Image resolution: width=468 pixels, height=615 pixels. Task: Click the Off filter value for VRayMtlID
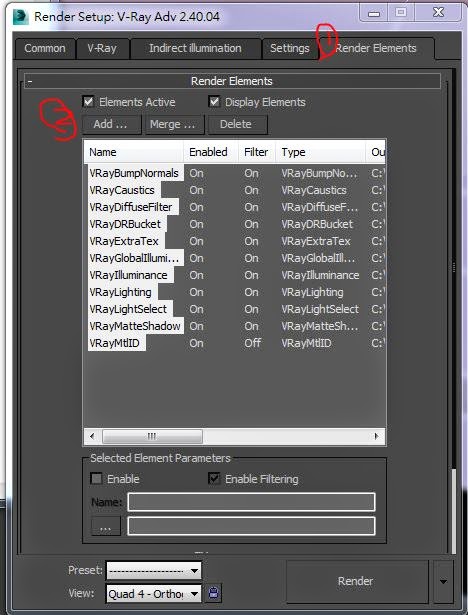253,343
